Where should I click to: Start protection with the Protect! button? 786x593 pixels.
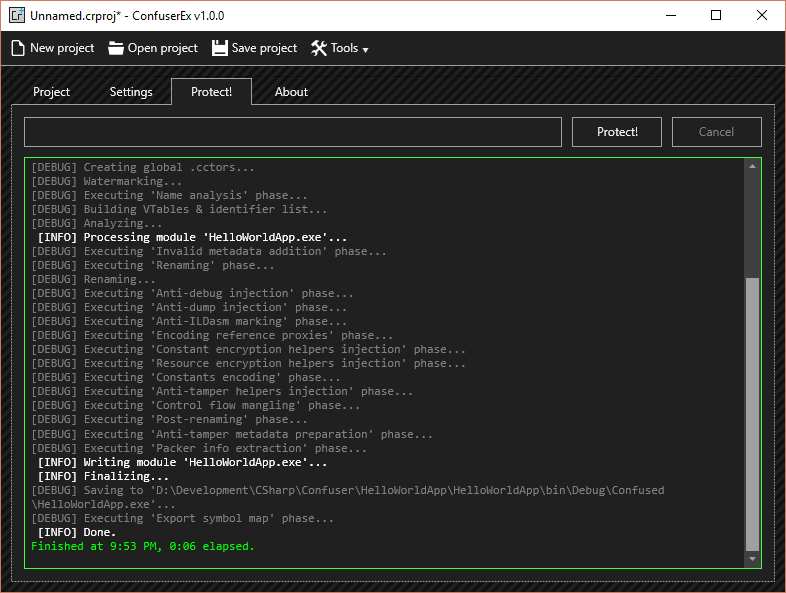617,132
